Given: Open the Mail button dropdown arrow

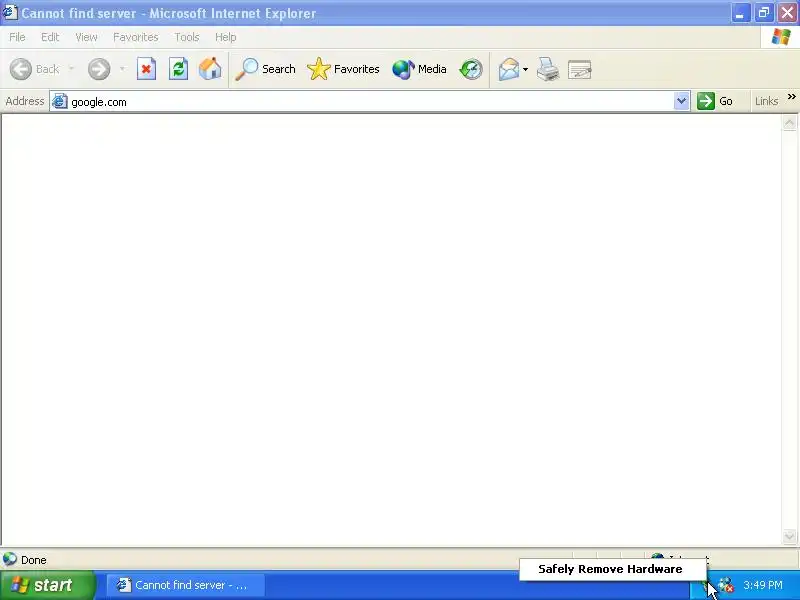Looking at the screenshot, I should click(526, 69).
